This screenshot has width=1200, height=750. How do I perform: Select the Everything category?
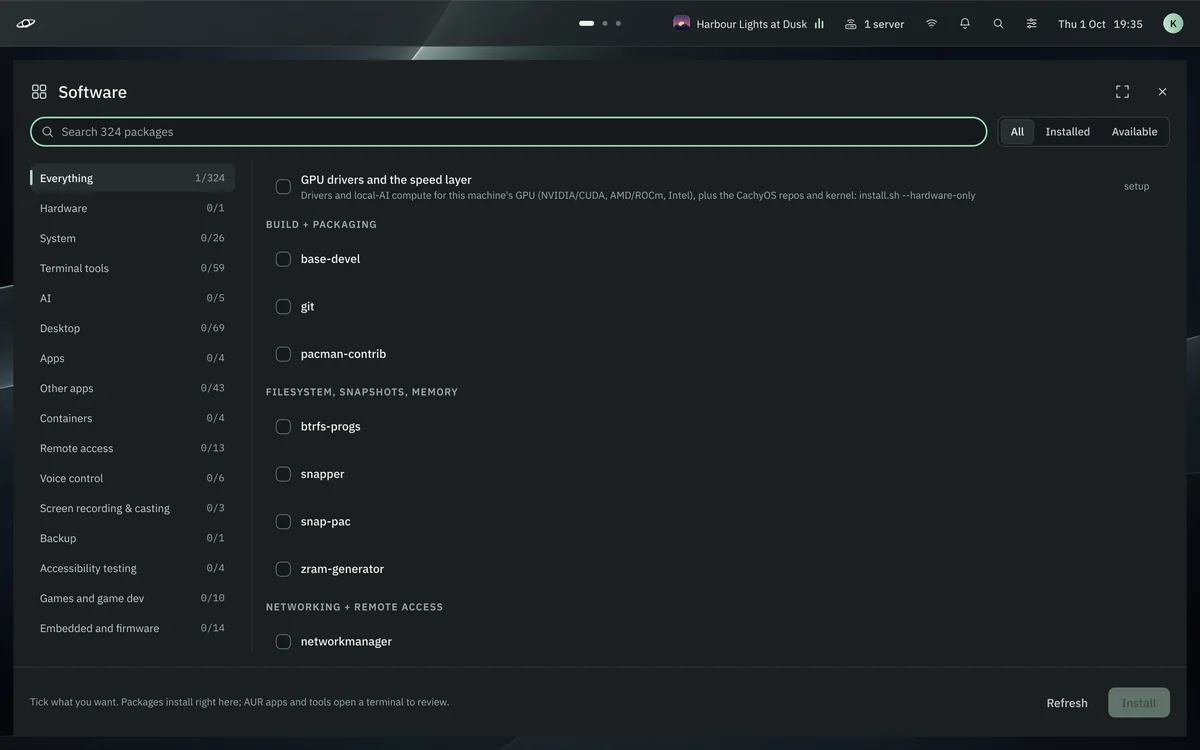pos(132,178)
